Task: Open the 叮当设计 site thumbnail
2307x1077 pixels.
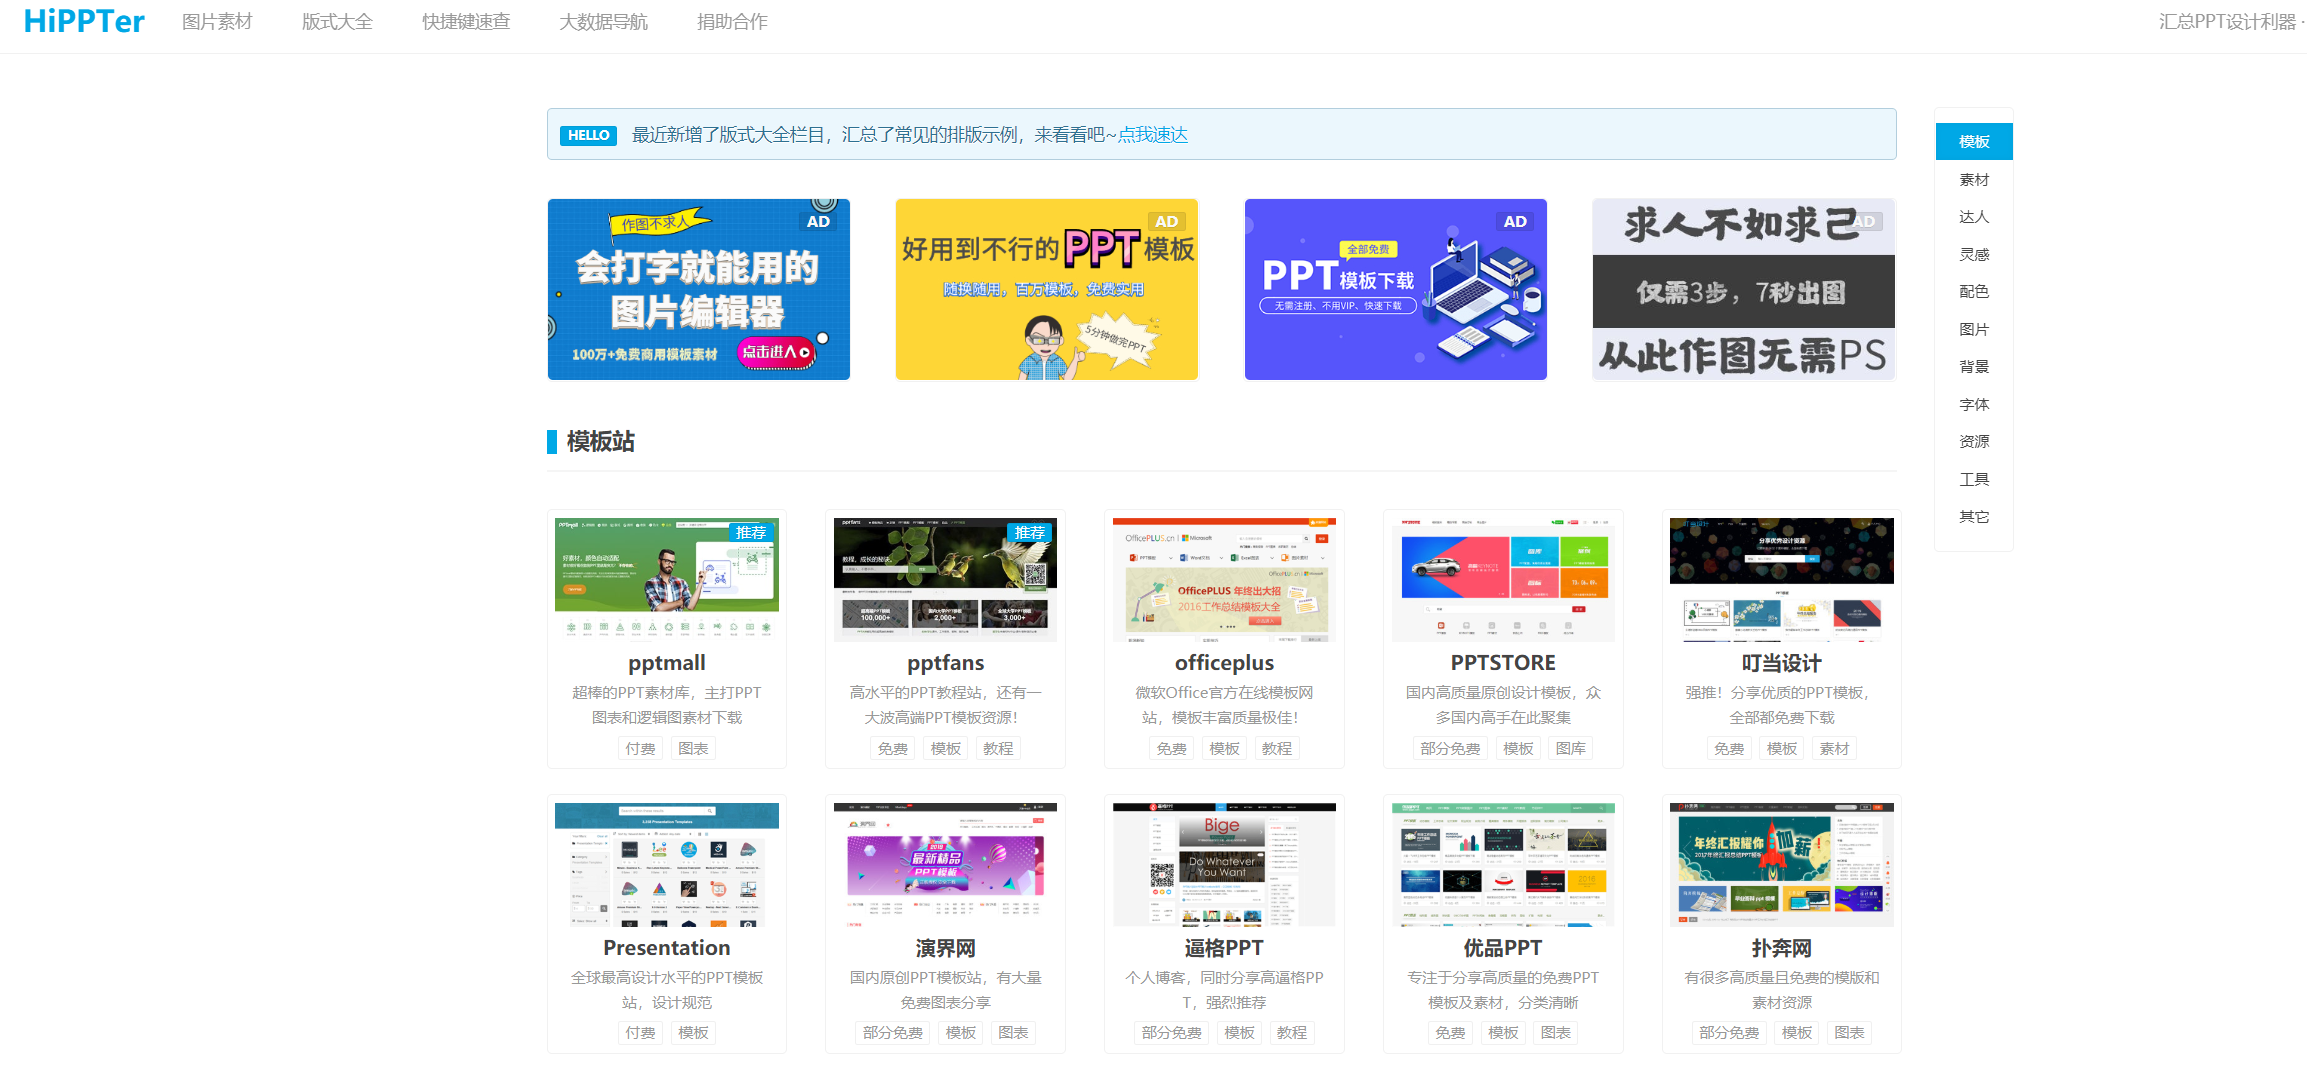Action: [x=1782, y=579]
